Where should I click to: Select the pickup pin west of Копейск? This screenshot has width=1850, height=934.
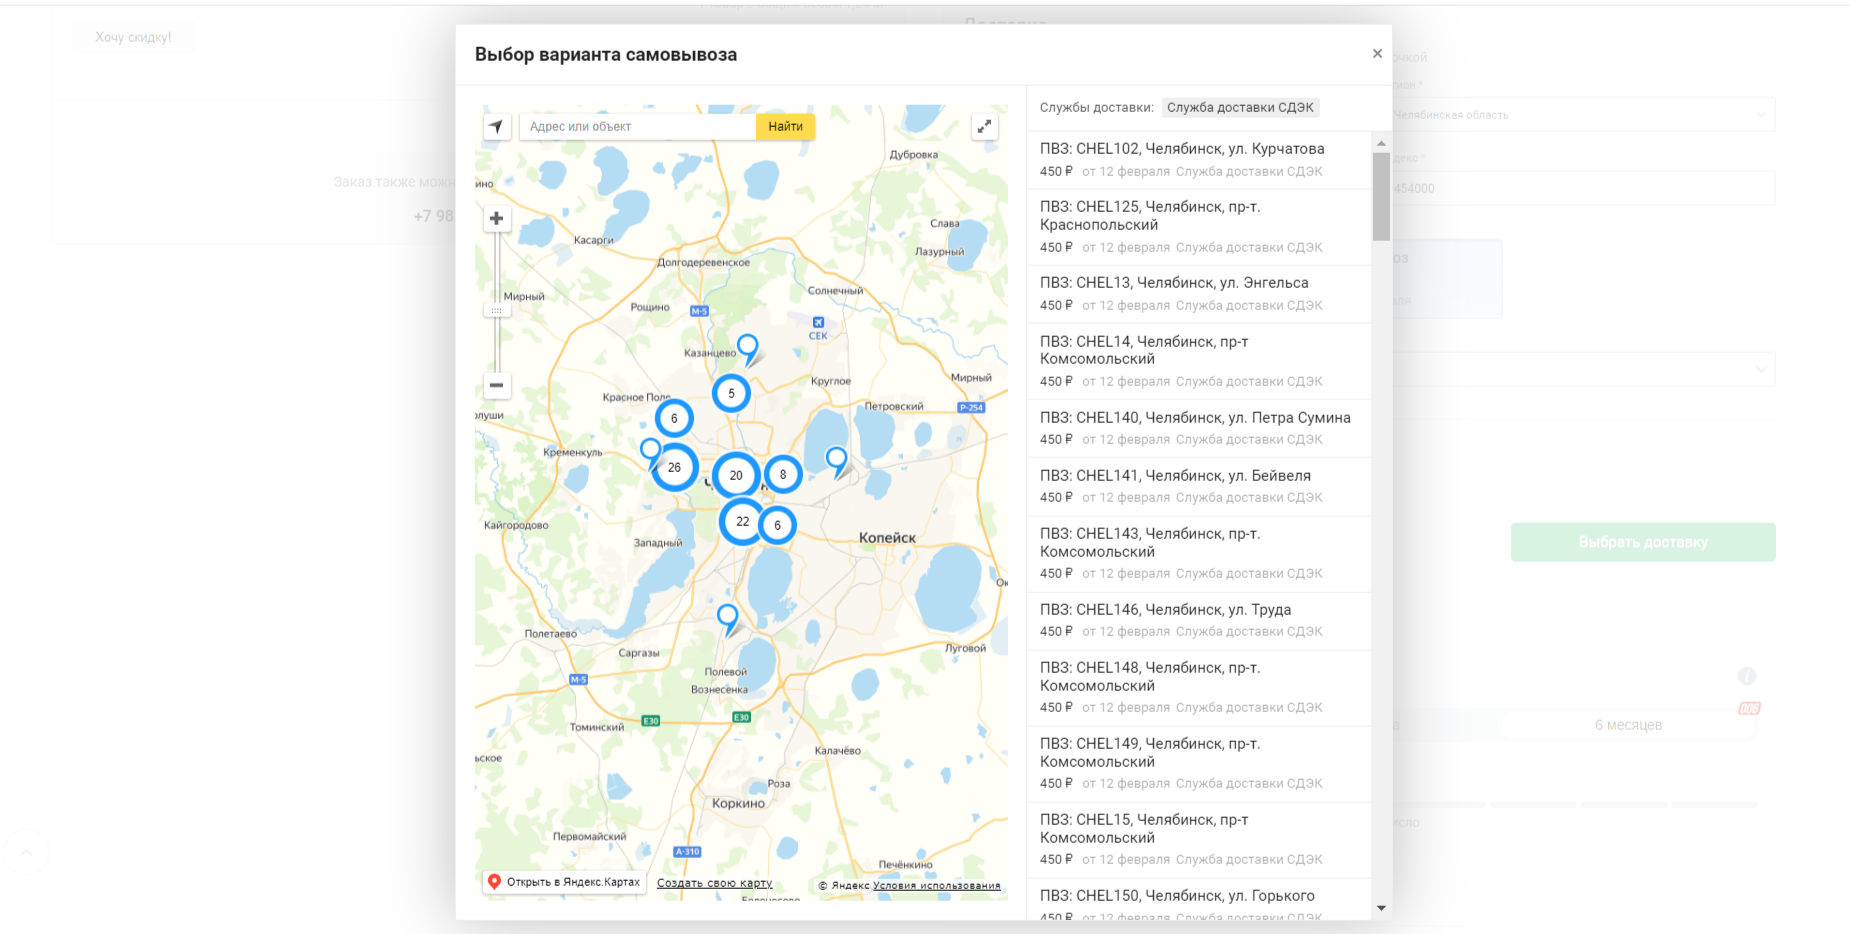pos(837,461)
